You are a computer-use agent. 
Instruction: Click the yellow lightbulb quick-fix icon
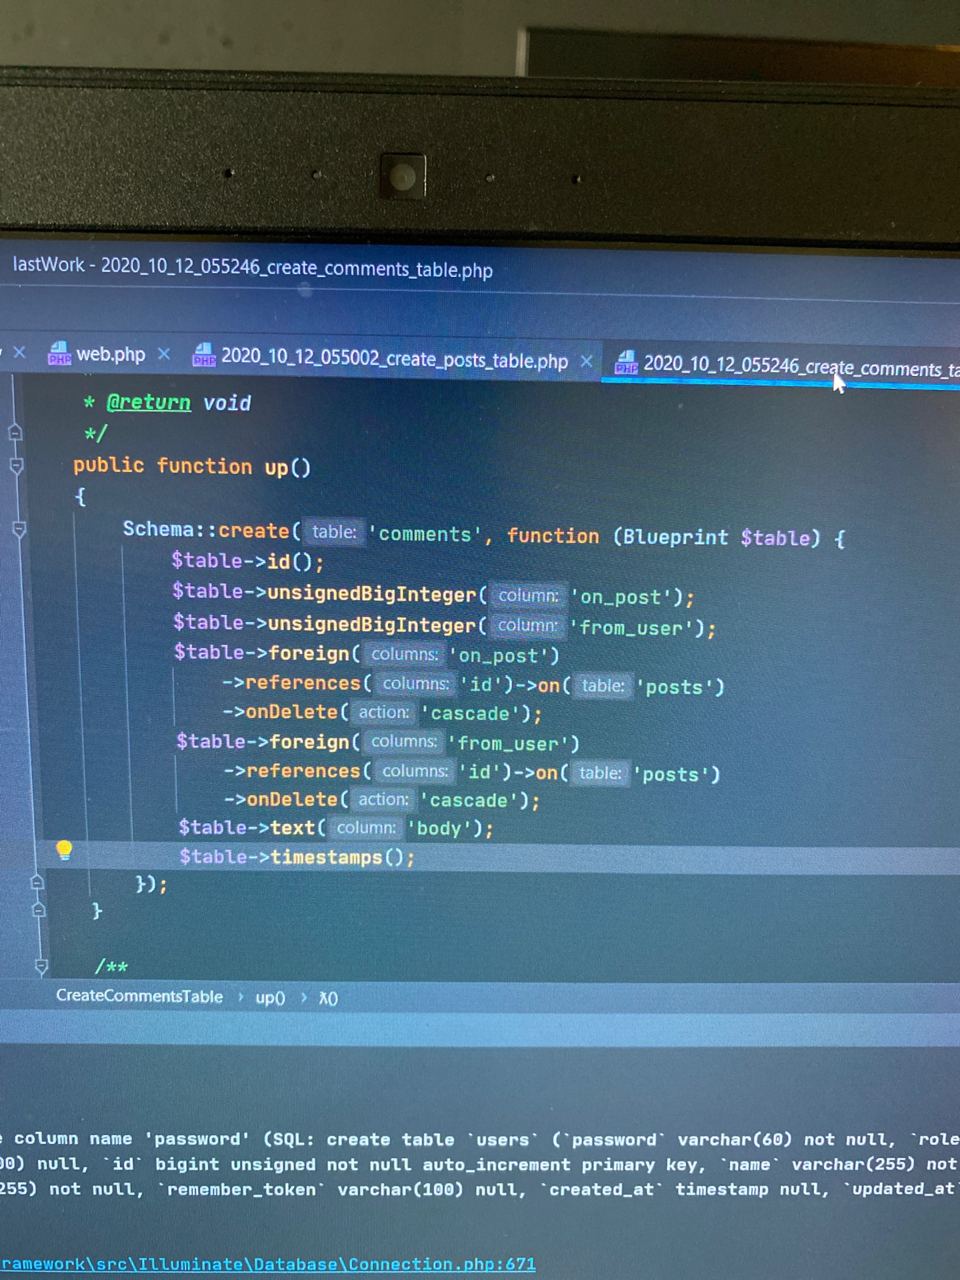[64, 851]
